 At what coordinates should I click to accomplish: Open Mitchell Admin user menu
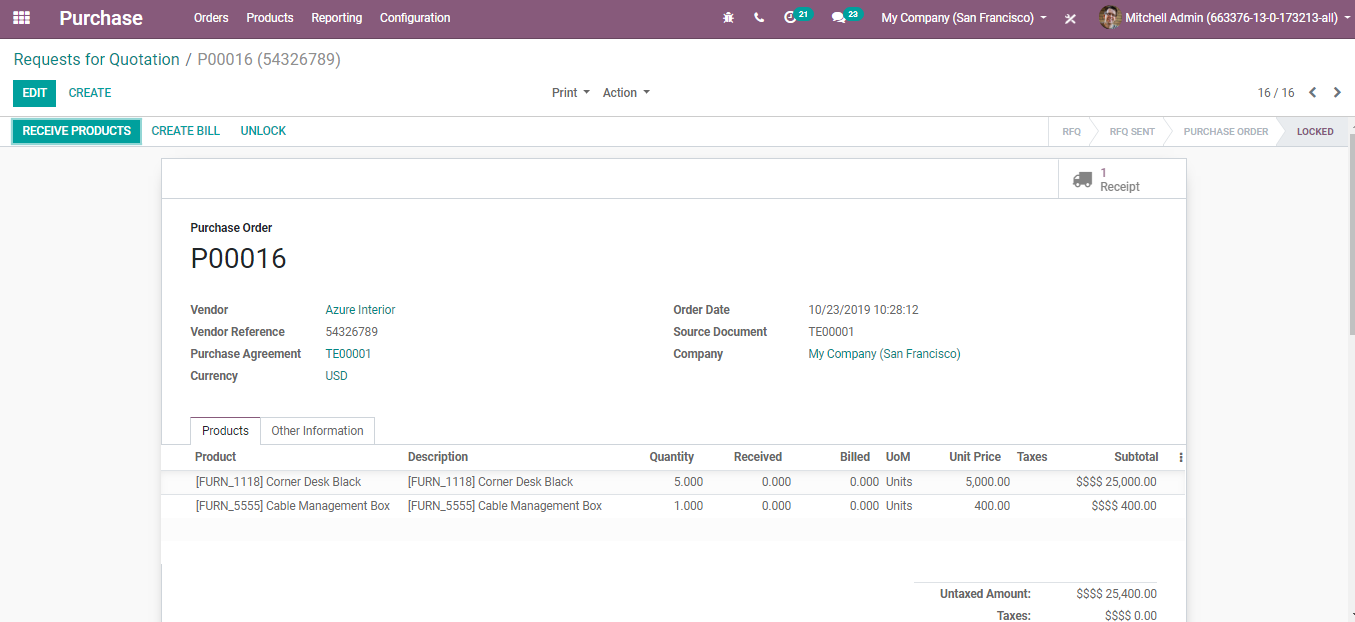(x=1224, y=18)
